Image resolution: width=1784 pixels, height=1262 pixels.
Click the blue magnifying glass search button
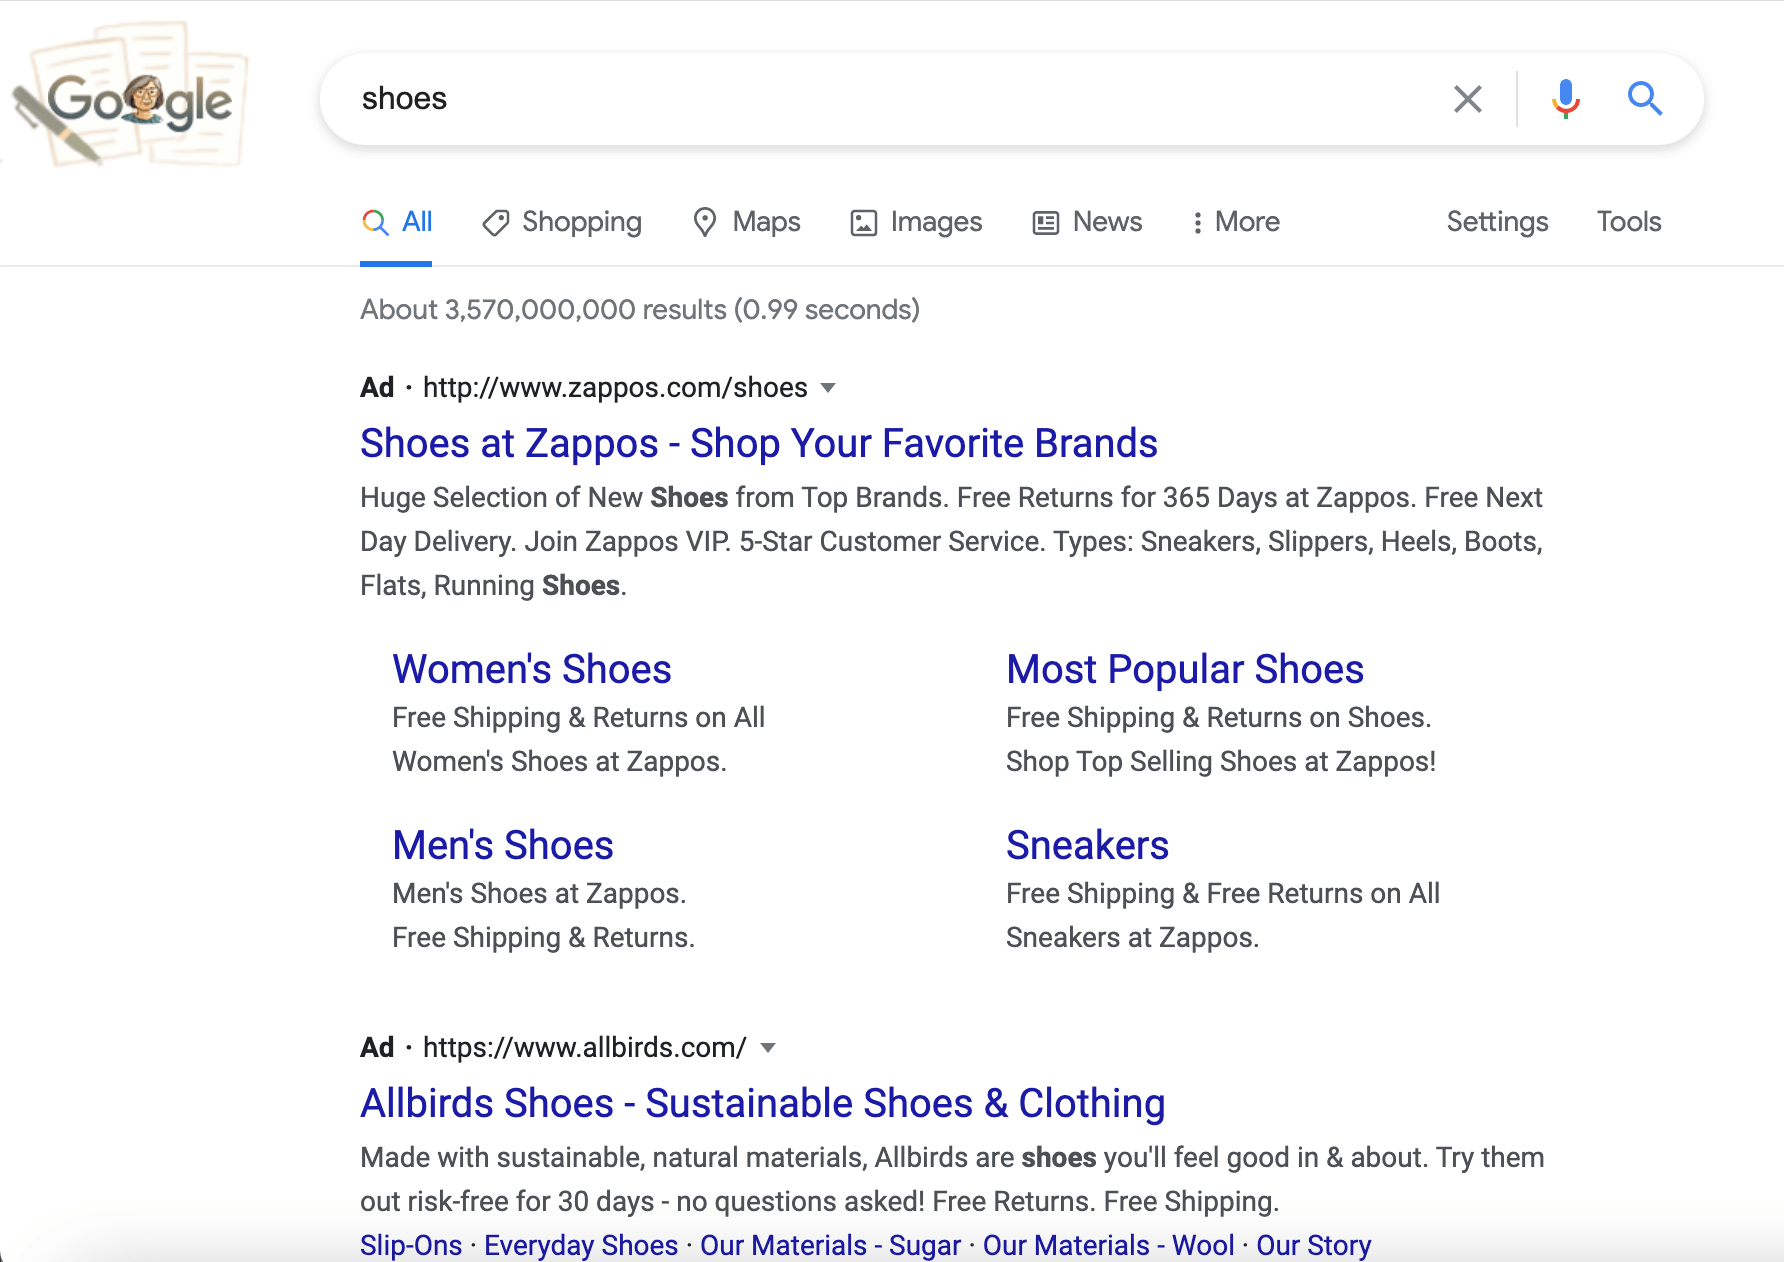pos(1644,99)
